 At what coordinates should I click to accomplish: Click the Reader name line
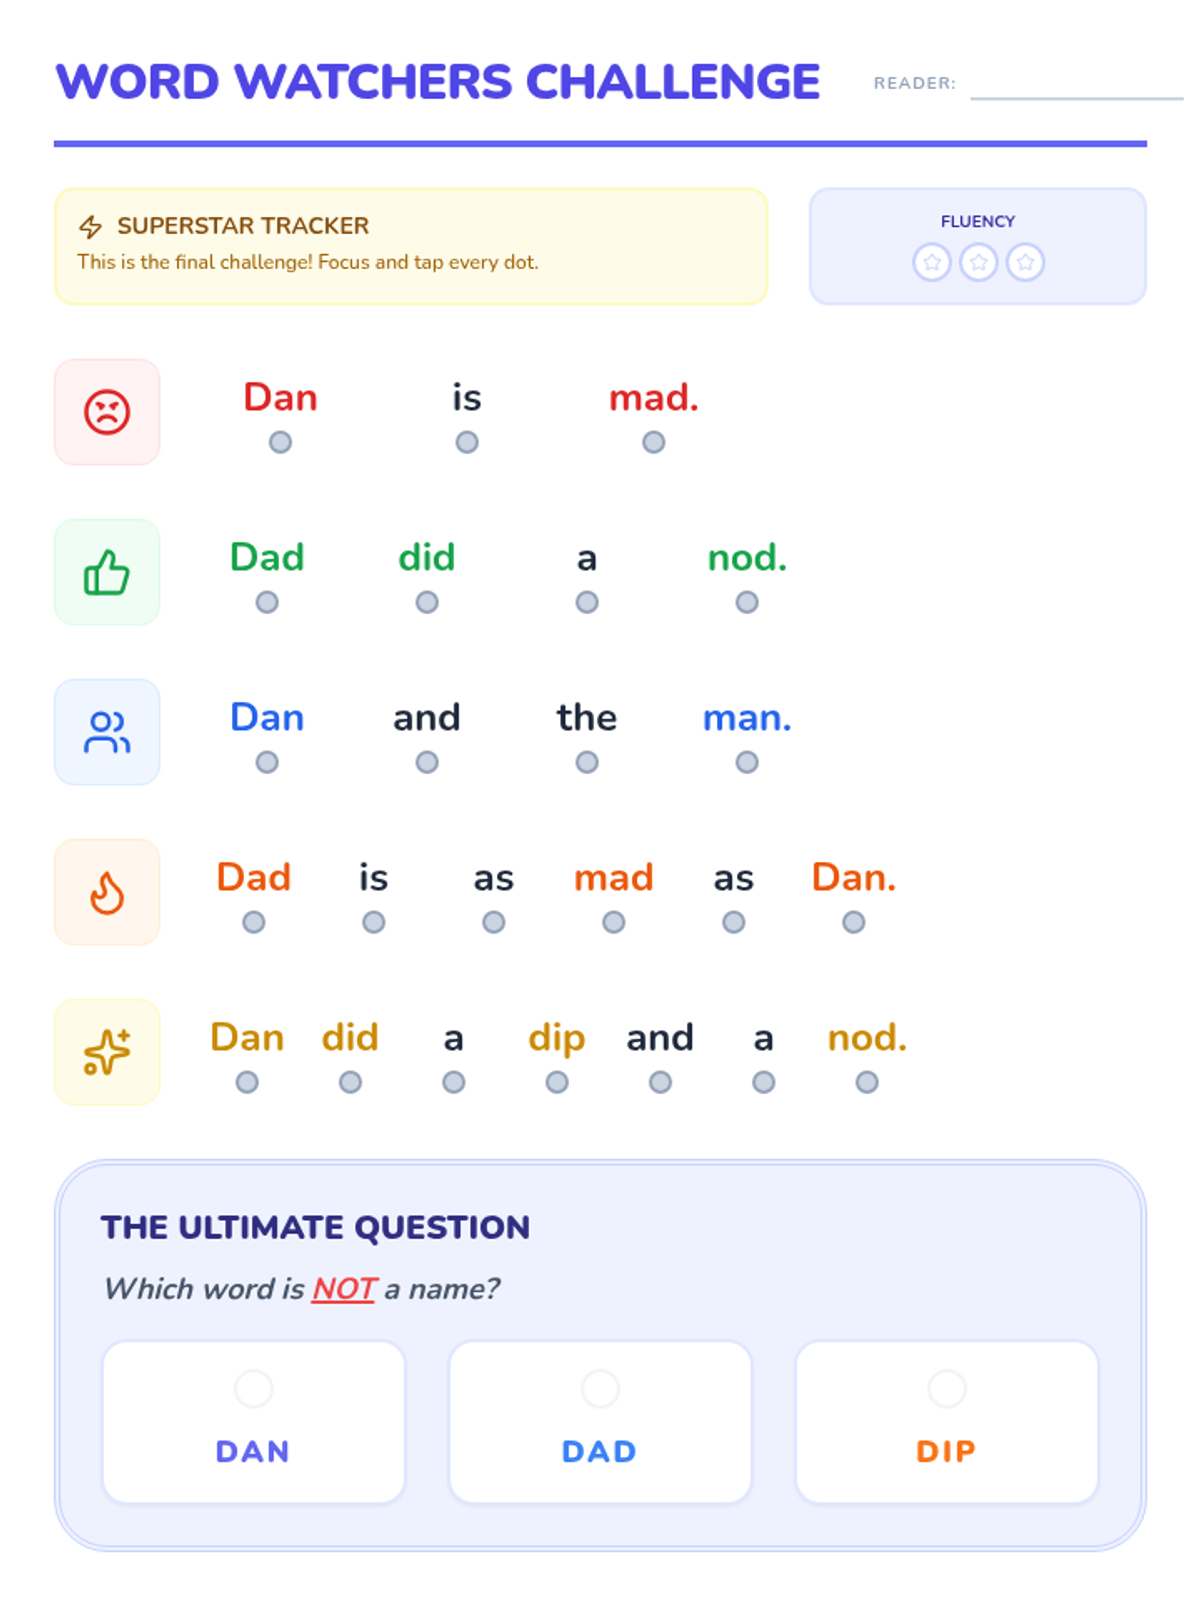pyautogui.click(x=1075, y=88)
